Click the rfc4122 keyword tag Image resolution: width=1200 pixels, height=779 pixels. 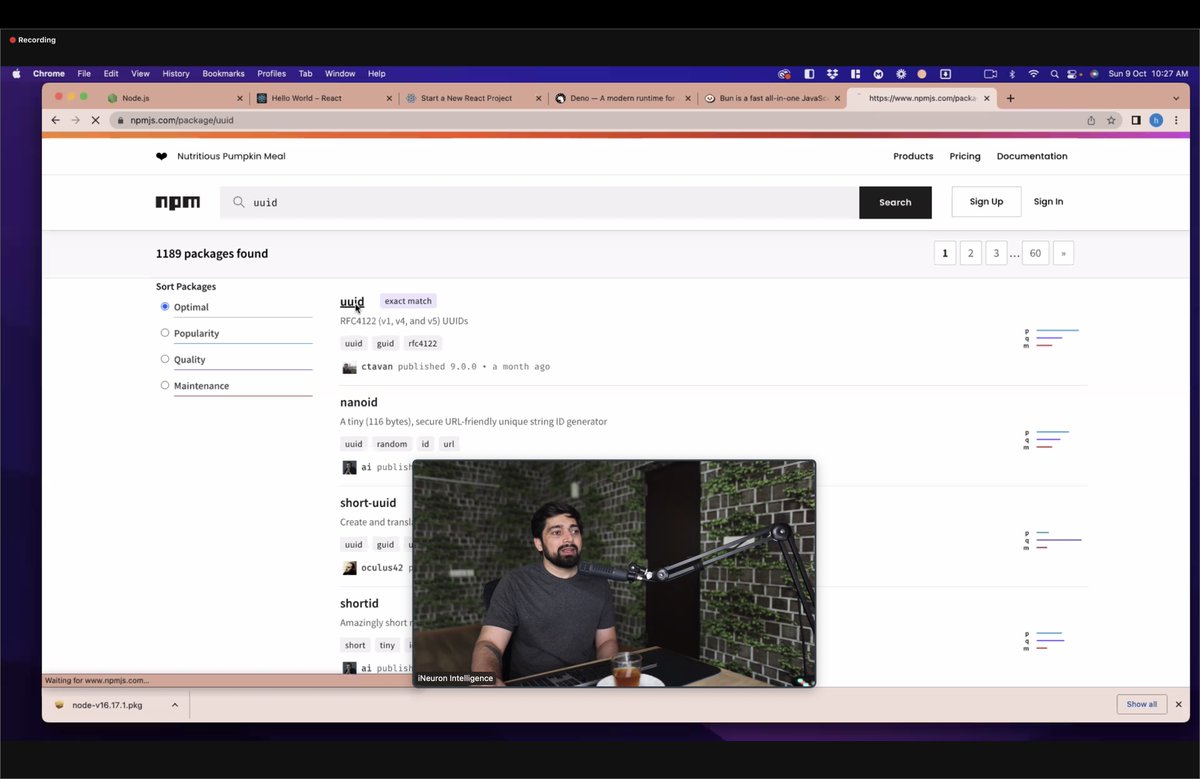click(422, 344)
